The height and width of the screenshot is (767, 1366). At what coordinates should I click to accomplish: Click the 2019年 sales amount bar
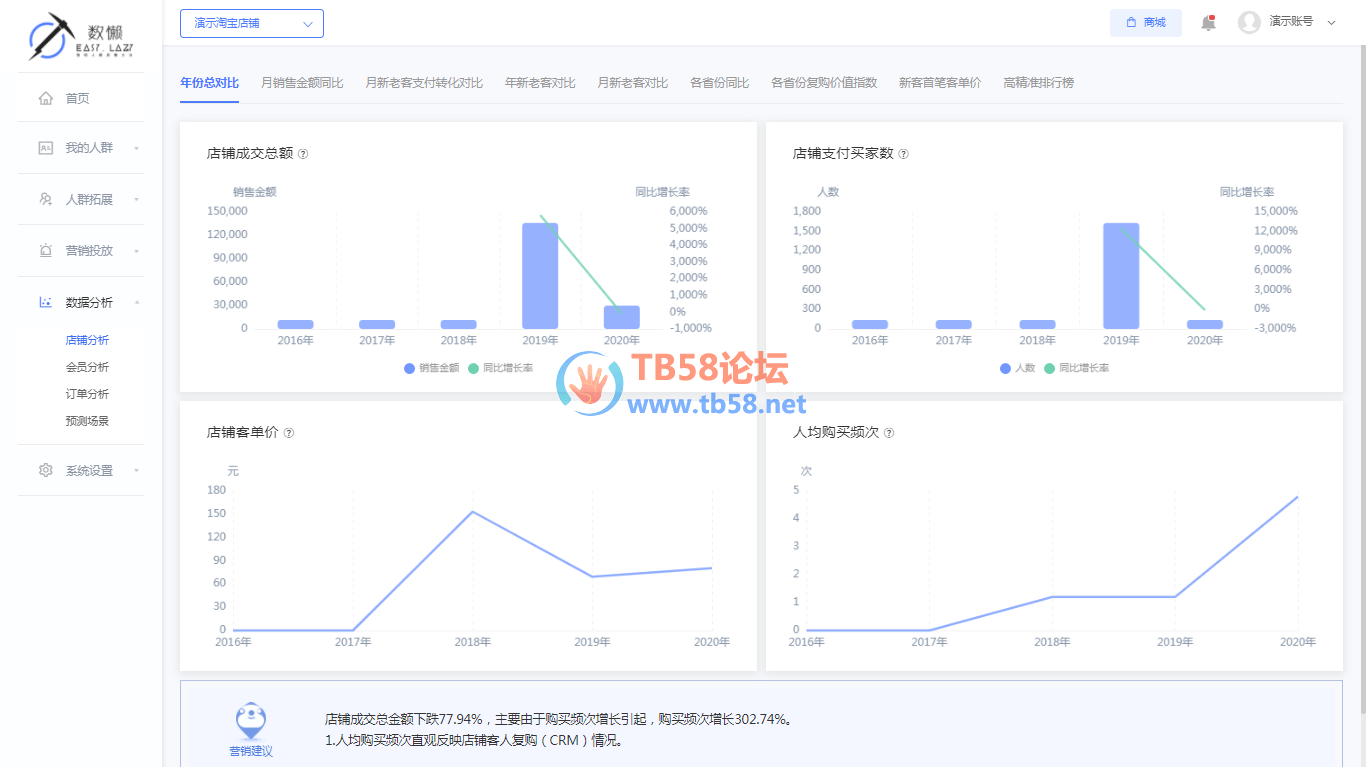coord(540,276)
